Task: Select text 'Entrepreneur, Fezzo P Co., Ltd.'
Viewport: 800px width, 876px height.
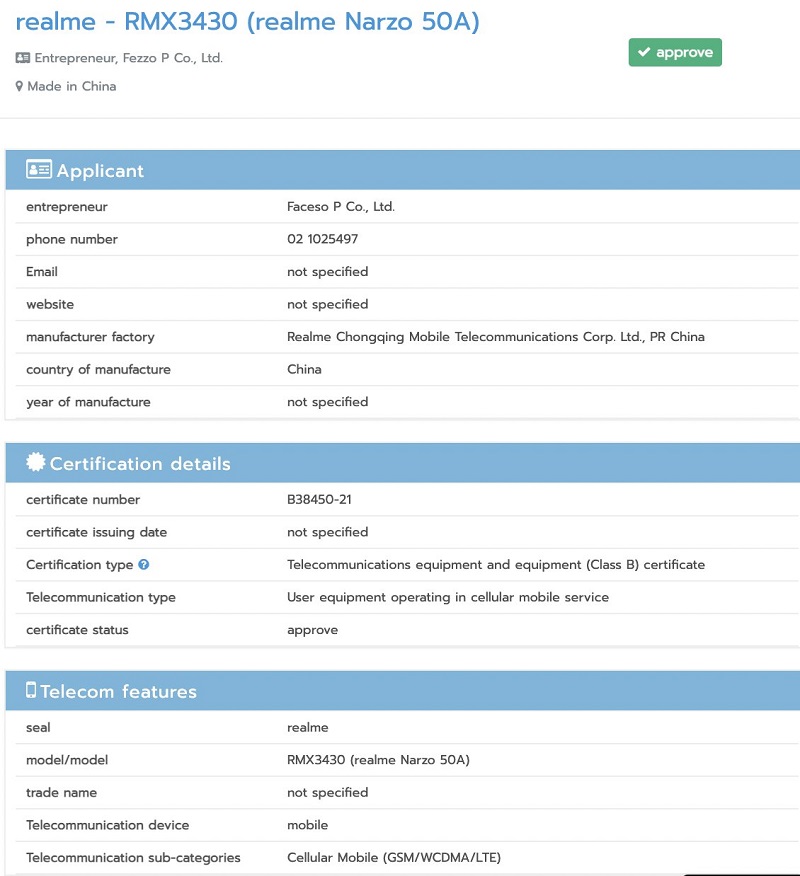Action: (x=128, y=58)
